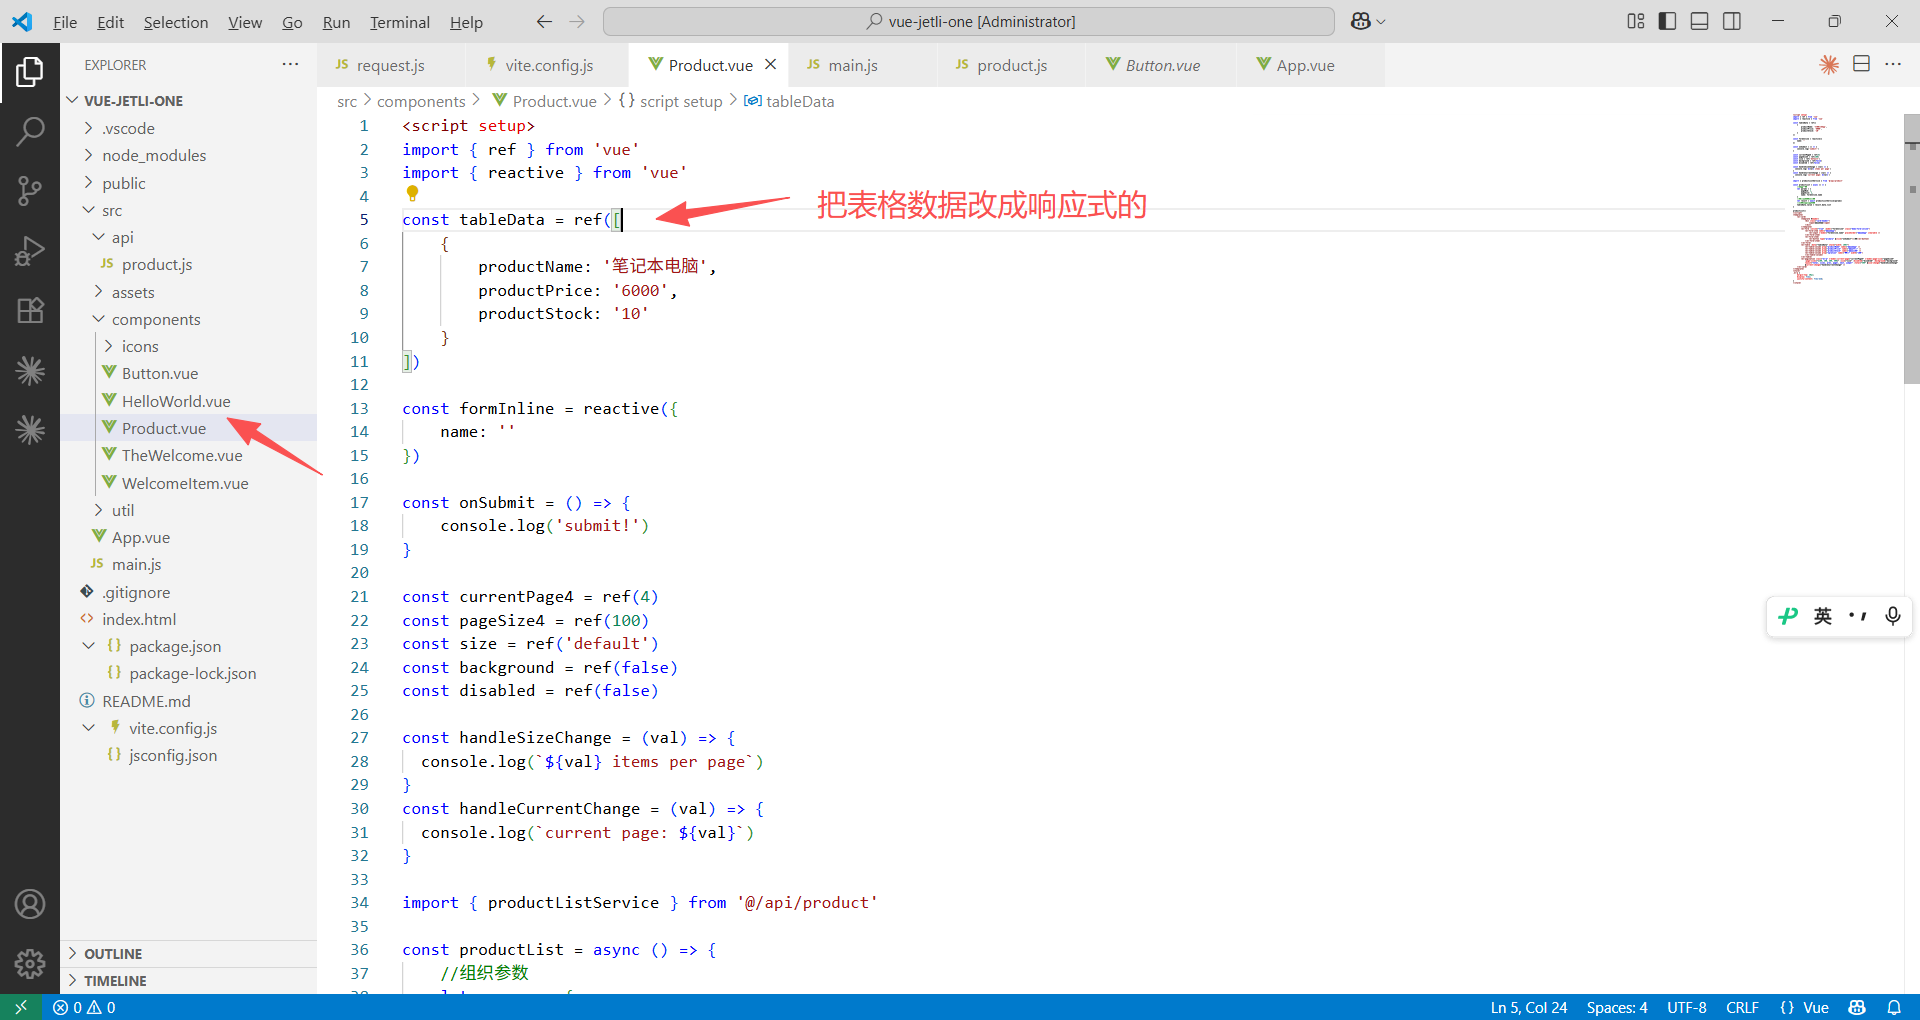Open Extensions view
Image resolution: width=1920 pixels, height=1020 pixels.
click(x=30, y=310)
